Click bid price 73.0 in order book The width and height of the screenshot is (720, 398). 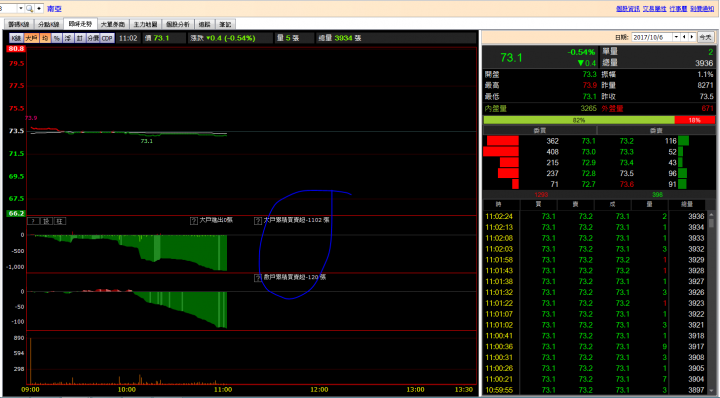(x=588, y=151)
